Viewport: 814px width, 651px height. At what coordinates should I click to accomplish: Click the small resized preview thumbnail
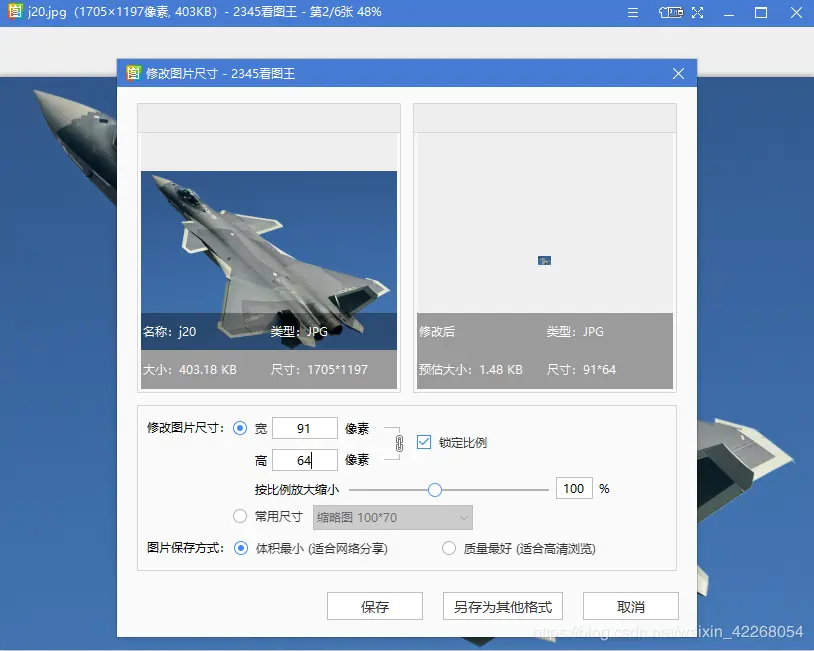[545, 261]
